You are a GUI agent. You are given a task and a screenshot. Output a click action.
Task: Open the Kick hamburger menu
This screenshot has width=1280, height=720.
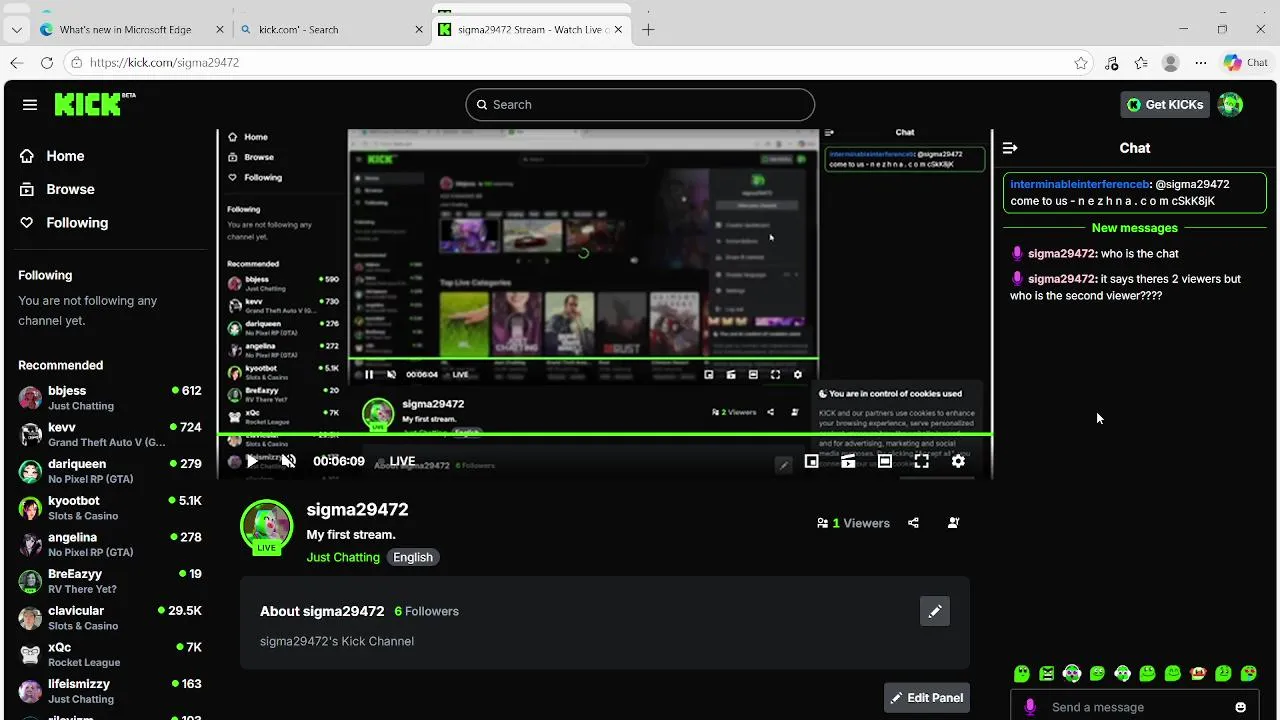pos(30,105)
